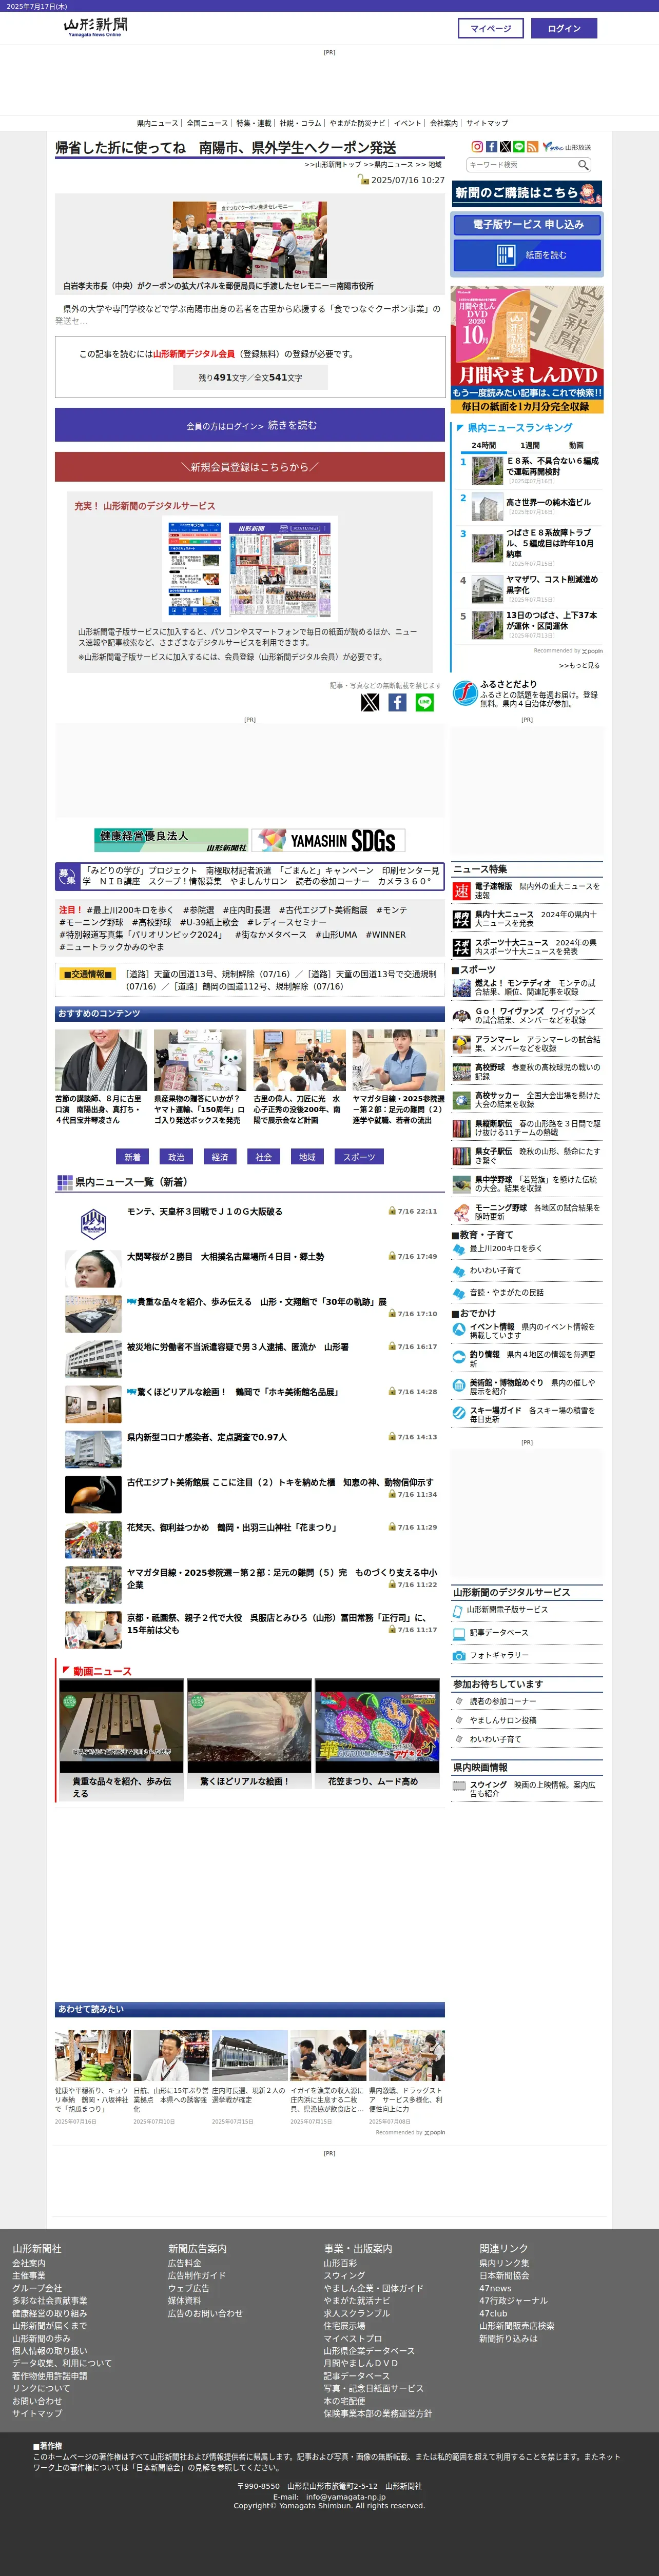
Task: Filter news by the スポーツ button
Action: [x=359, y=1157]
